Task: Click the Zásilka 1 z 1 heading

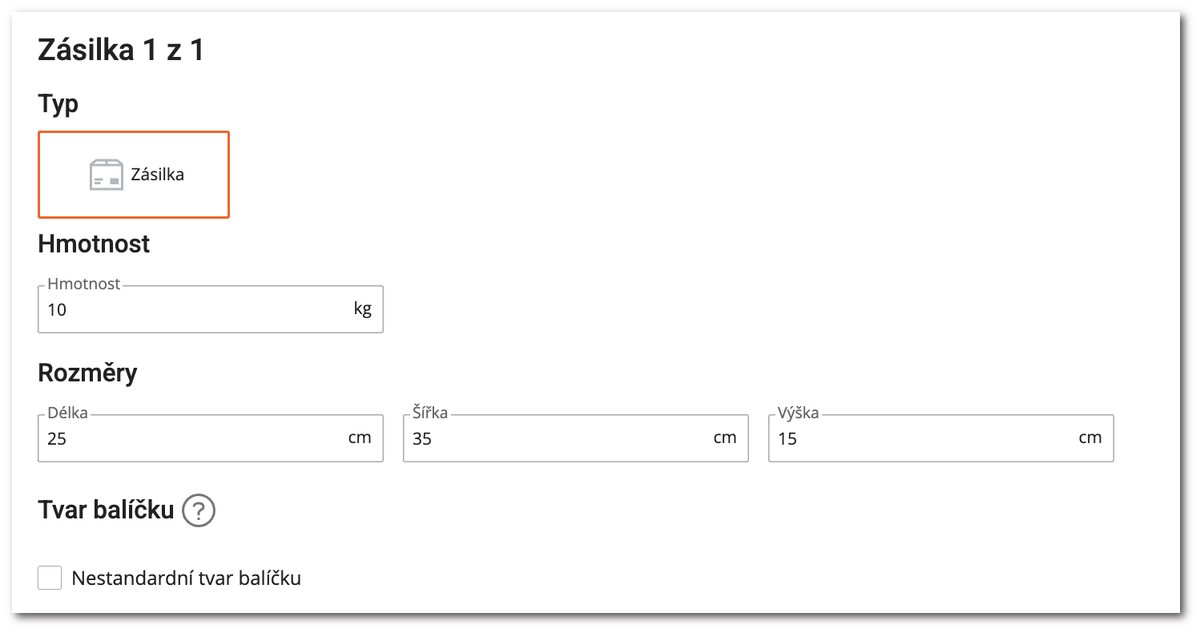Action: point(121,51)
